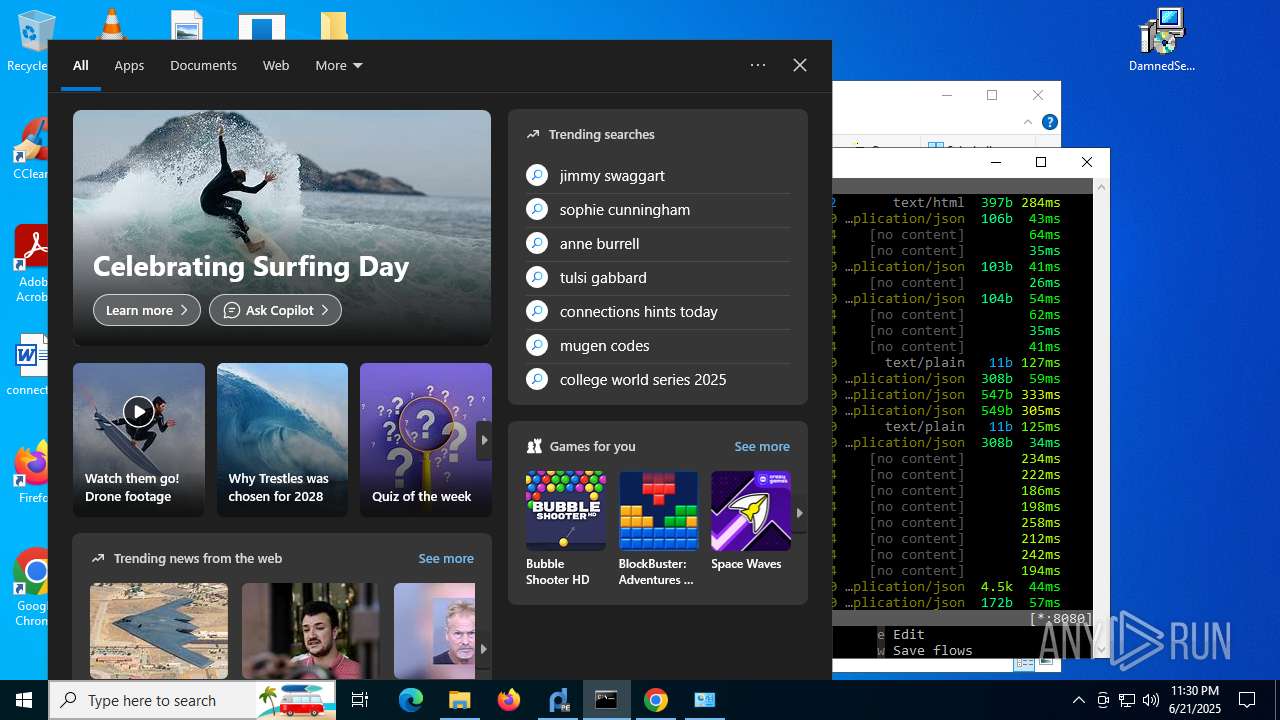Select the Documents search tab
Image resolution: width=1280 pixels, height=720 pixels.
[x=203, y=65]
